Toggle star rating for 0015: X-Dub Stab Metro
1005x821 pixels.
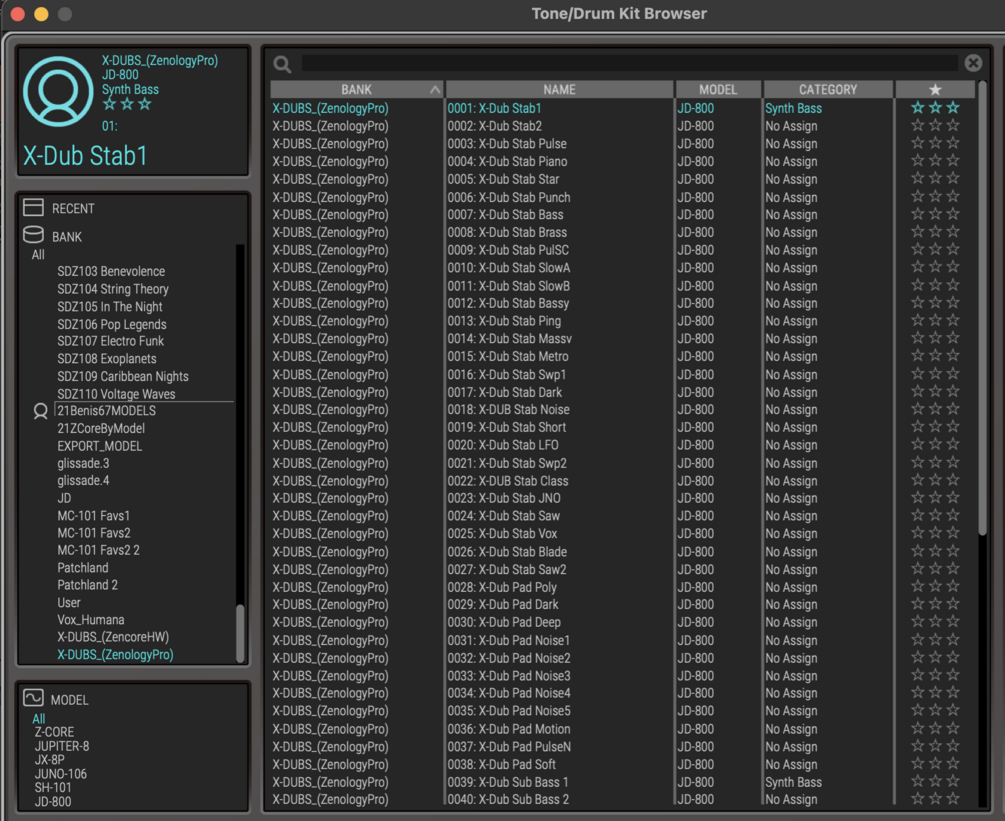(935, 356)
